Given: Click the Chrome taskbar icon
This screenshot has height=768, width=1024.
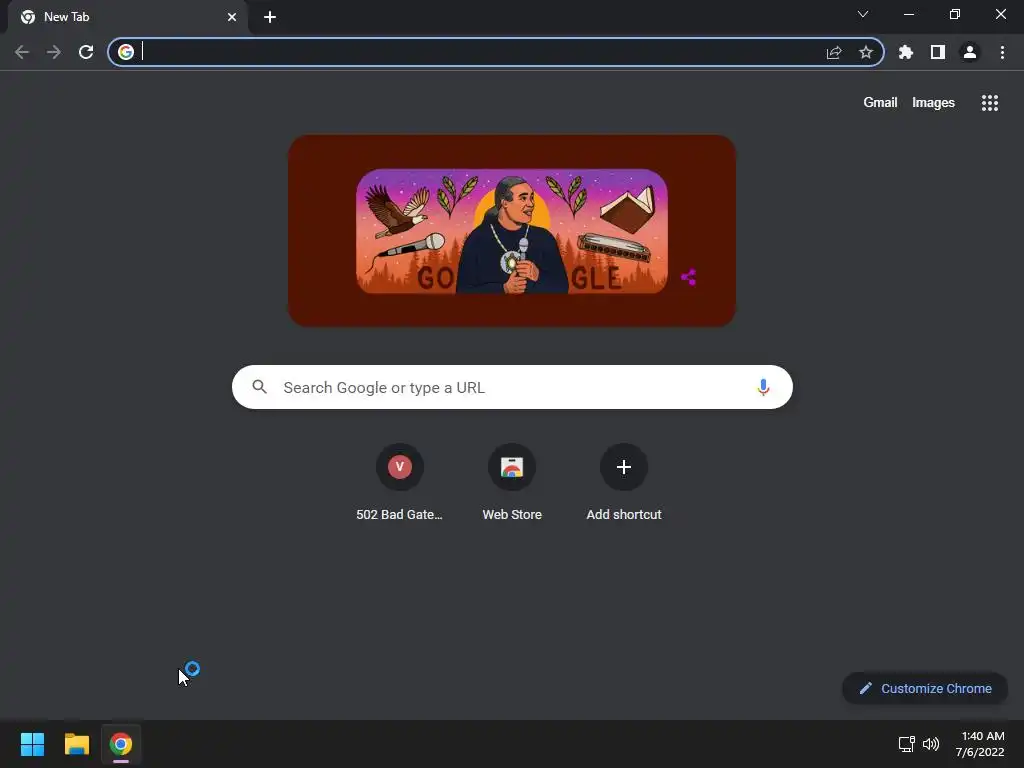Looking at the screenshot, I should pyautogui.click(x=121, y=744).
